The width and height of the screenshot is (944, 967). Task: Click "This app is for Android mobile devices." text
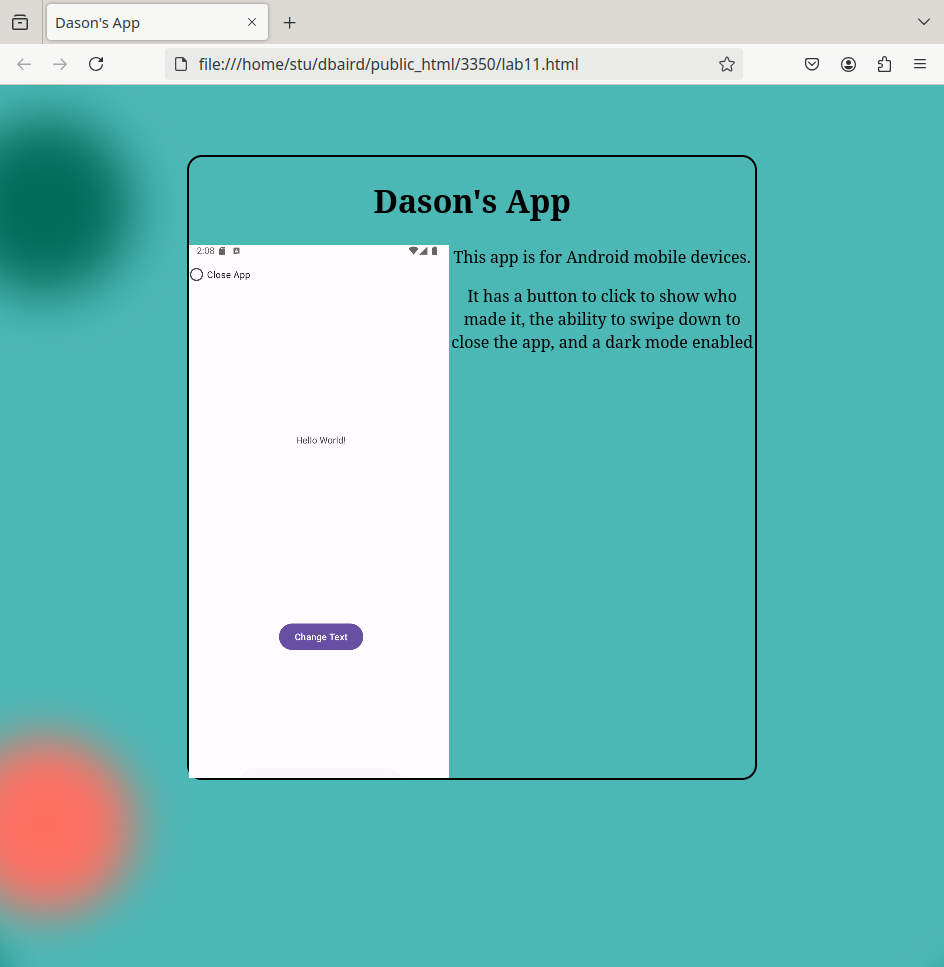(602, 257)
